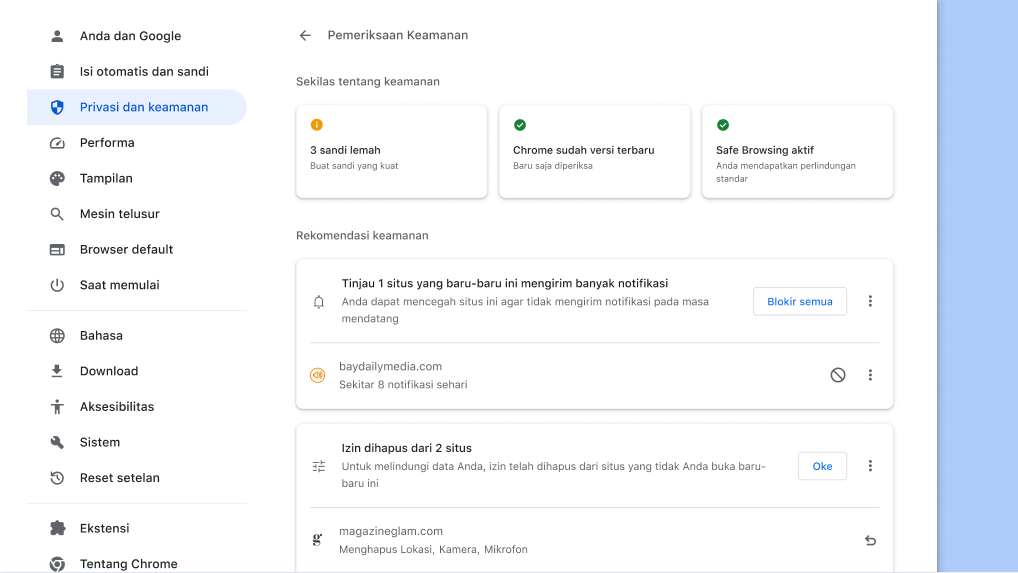The image size is (1018, 573).
Task: Click the Rekomendasi keamanan heading
Action: coord(362,236)
